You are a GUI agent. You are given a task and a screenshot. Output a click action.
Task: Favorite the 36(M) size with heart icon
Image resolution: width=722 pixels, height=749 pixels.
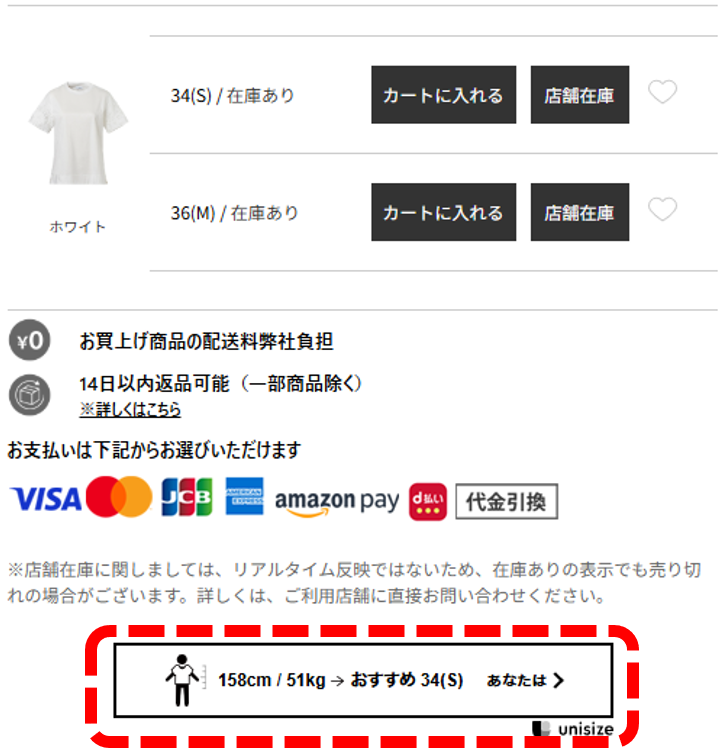coord(662,209)
